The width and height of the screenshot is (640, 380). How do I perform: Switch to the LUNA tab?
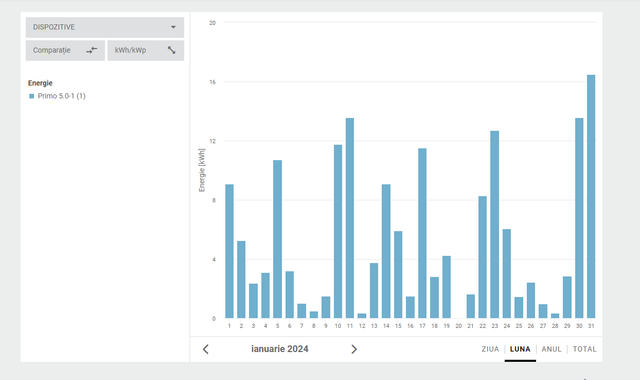pos(520,349)
